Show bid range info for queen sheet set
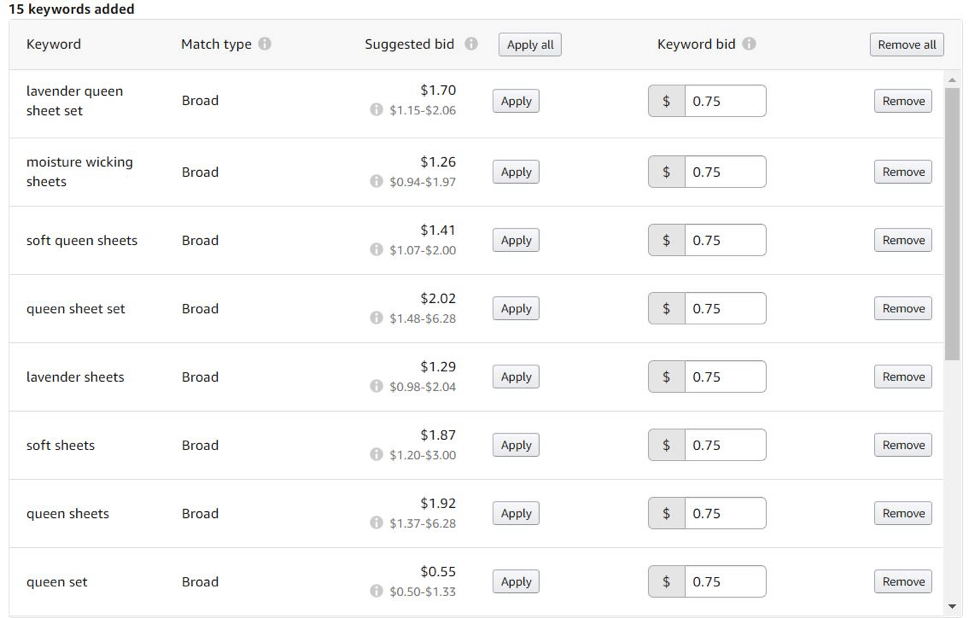The image size is (974, 618). click(376, 318)
